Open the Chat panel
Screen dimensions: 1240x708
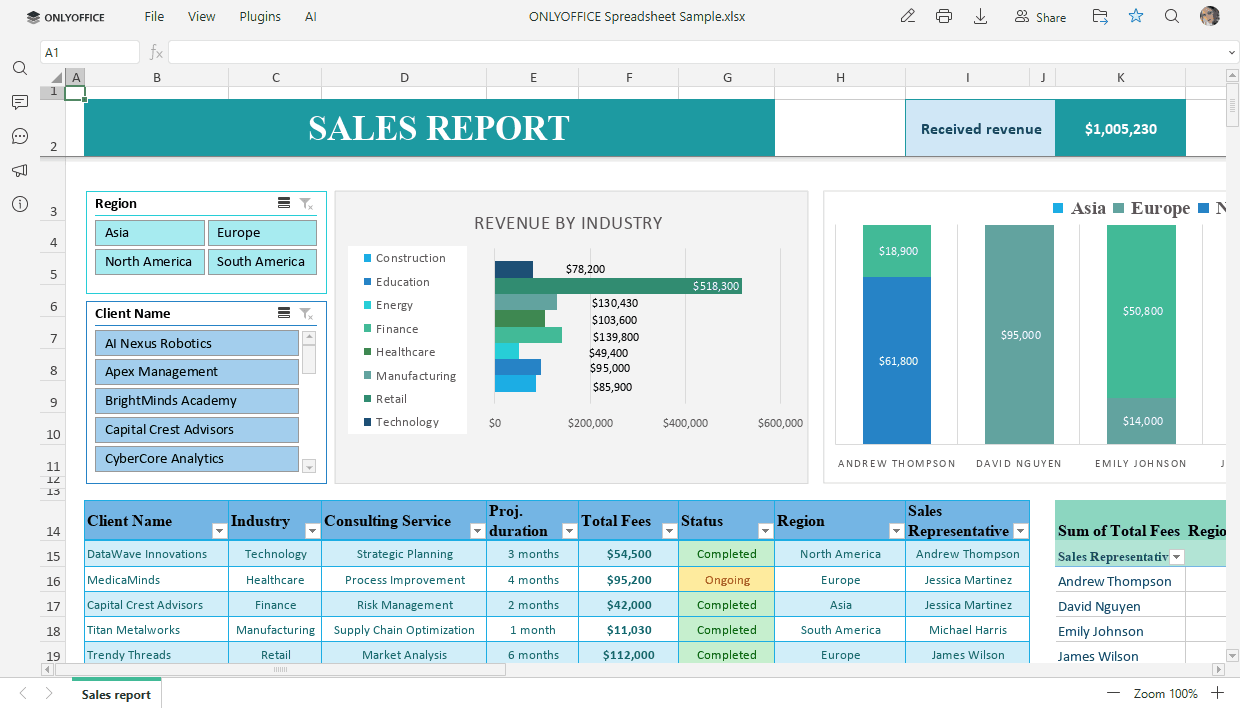point(20,136)
